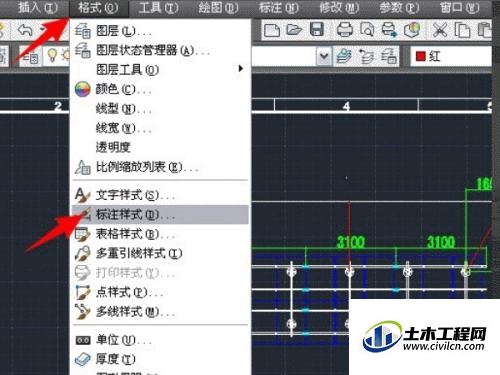Click the Open folder icon
The width and height of the screenshot is (500, 375).
click(x=294, y=30)
